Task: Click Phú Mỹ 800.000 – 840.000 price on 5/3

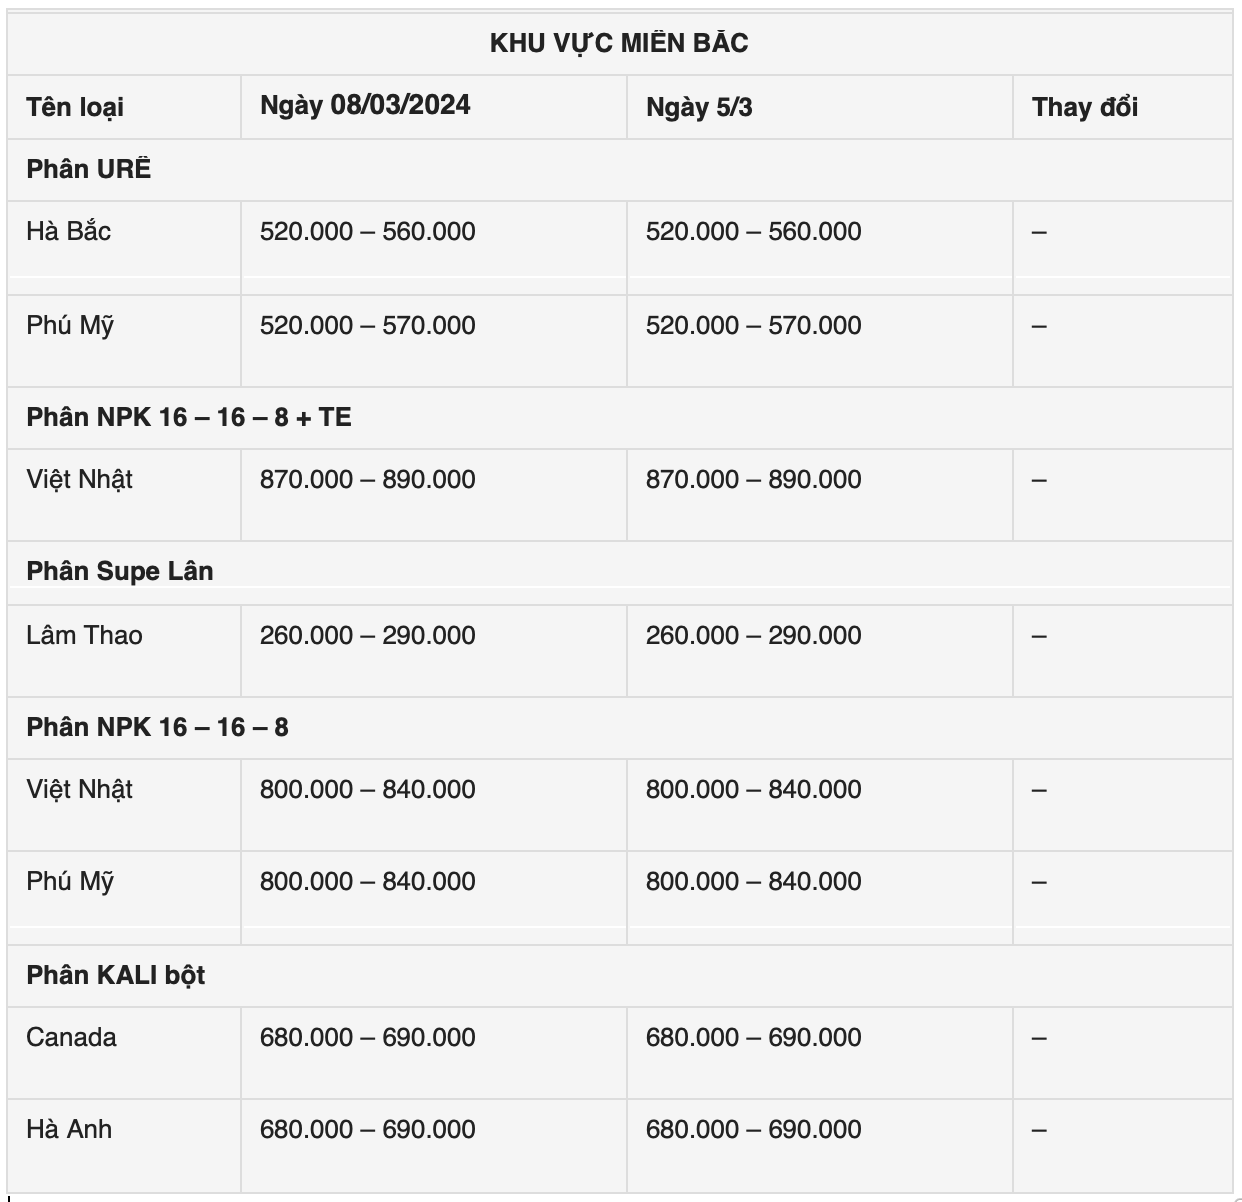Action: (x=753, y=881)
